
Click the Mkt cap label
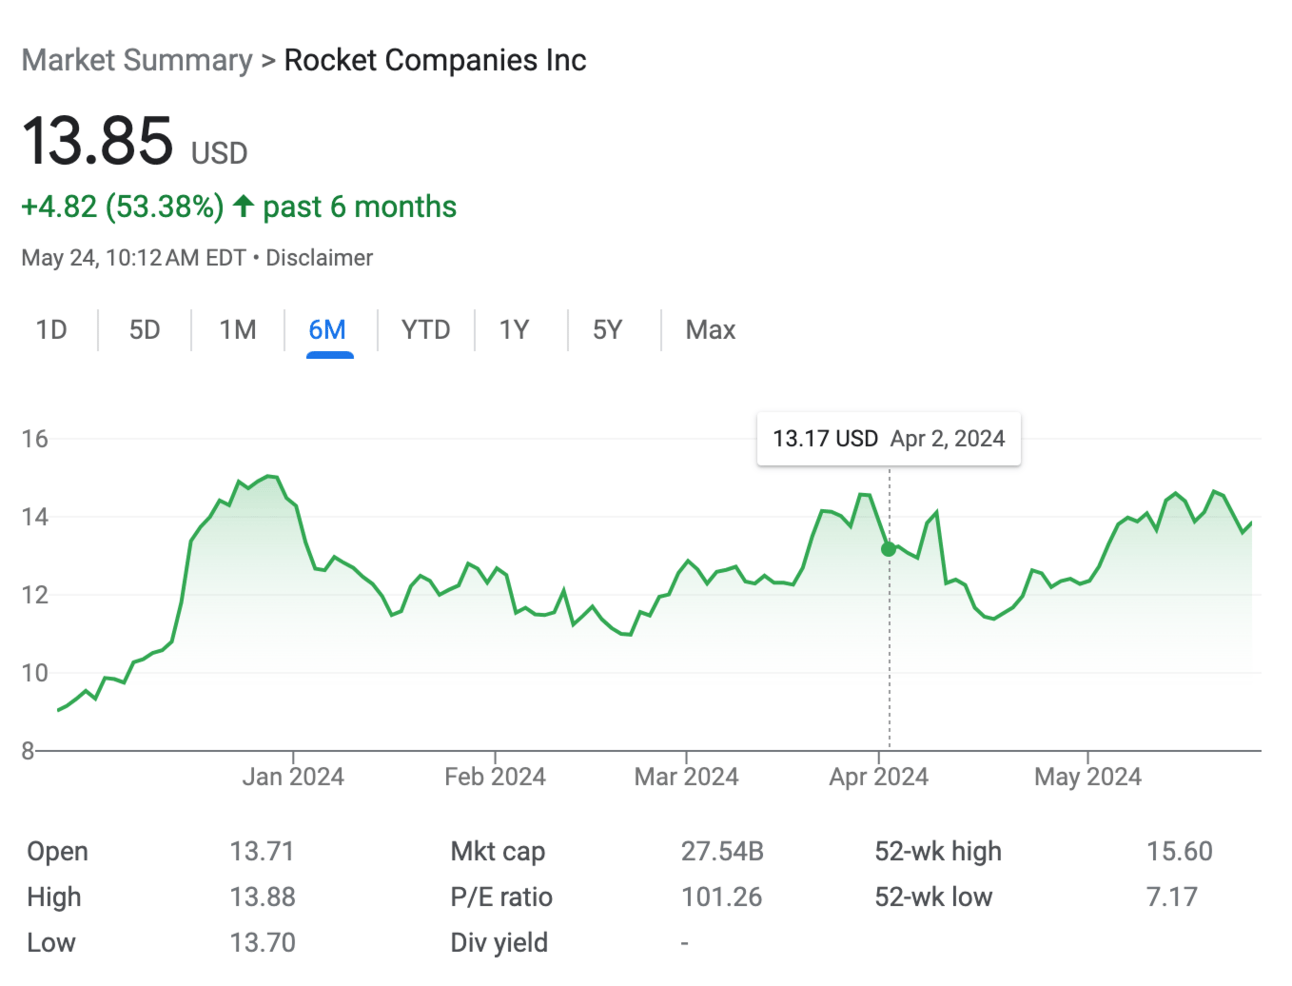point(498,852)
